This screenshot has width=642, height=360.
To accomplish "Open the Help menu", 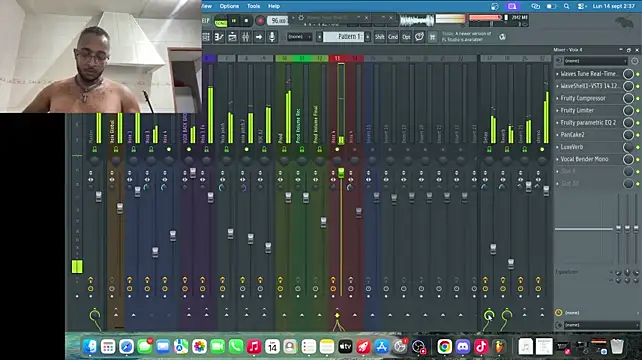I will tap(274, 6).
